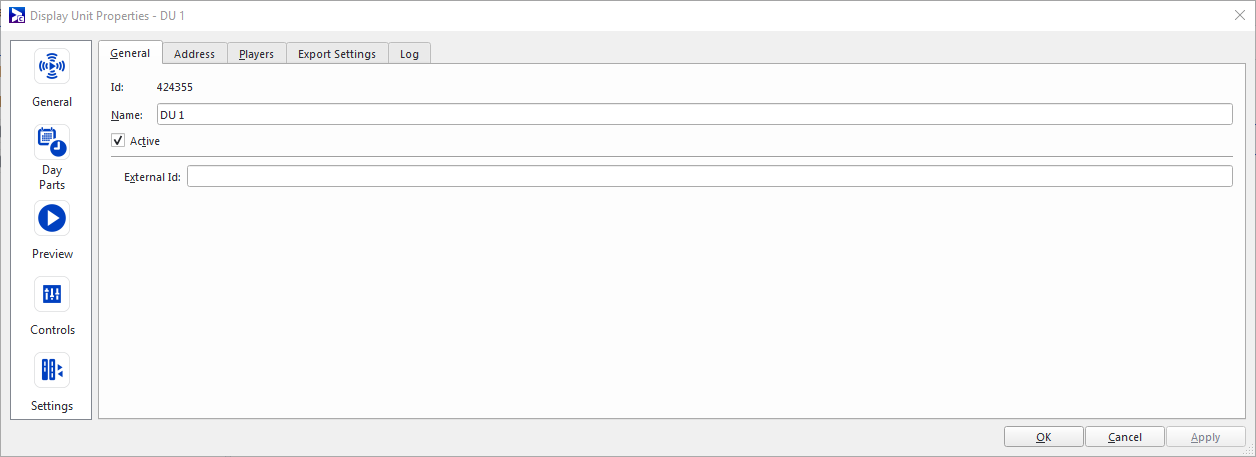Close the Display Unit Properties dialog

1239,15
